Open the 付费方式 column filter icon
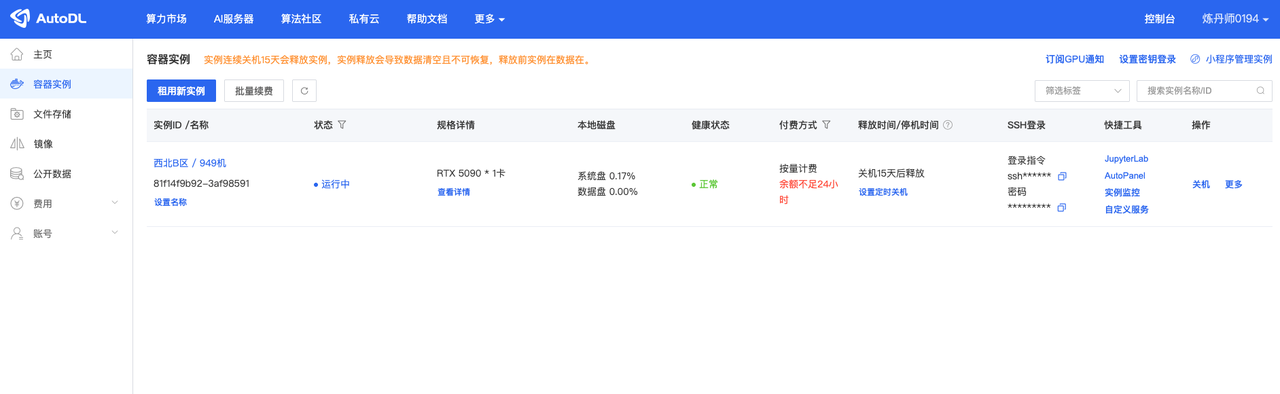 (826, 125)
